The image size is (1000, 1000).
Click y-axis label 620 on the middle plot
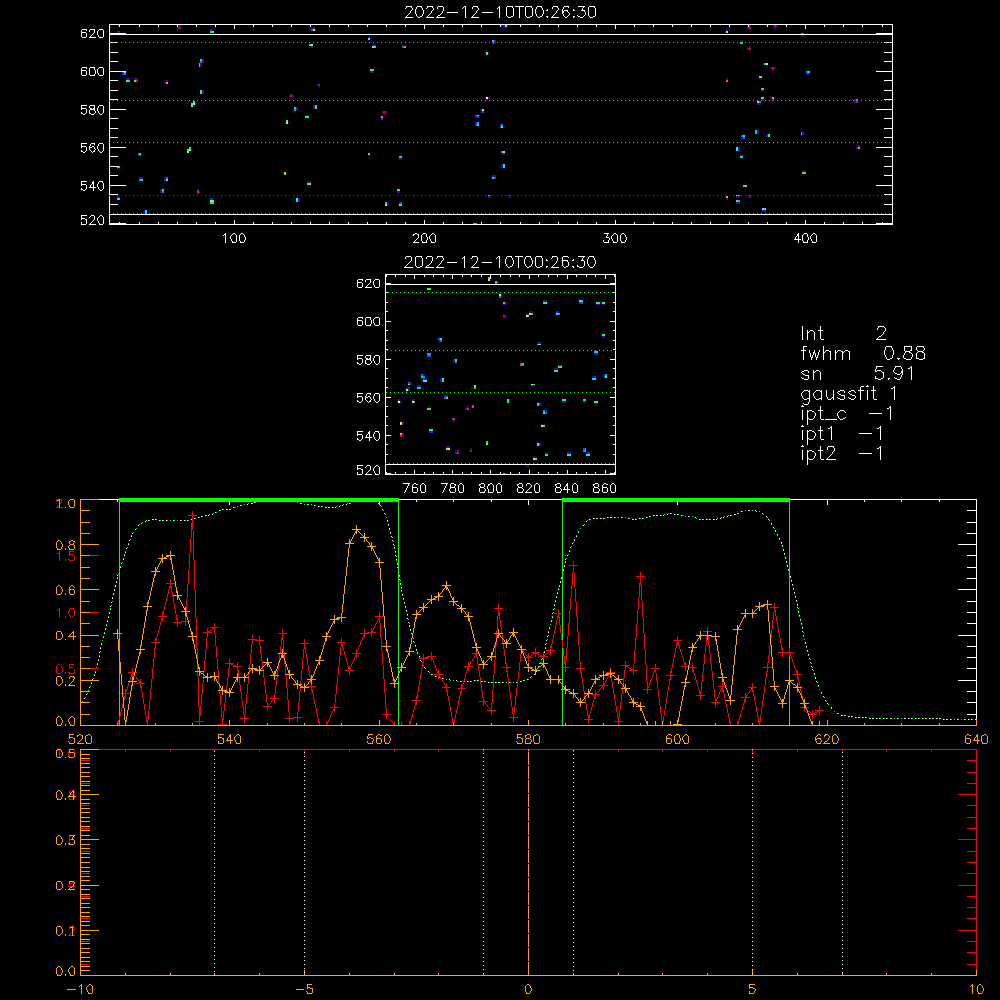coord(369,283)
